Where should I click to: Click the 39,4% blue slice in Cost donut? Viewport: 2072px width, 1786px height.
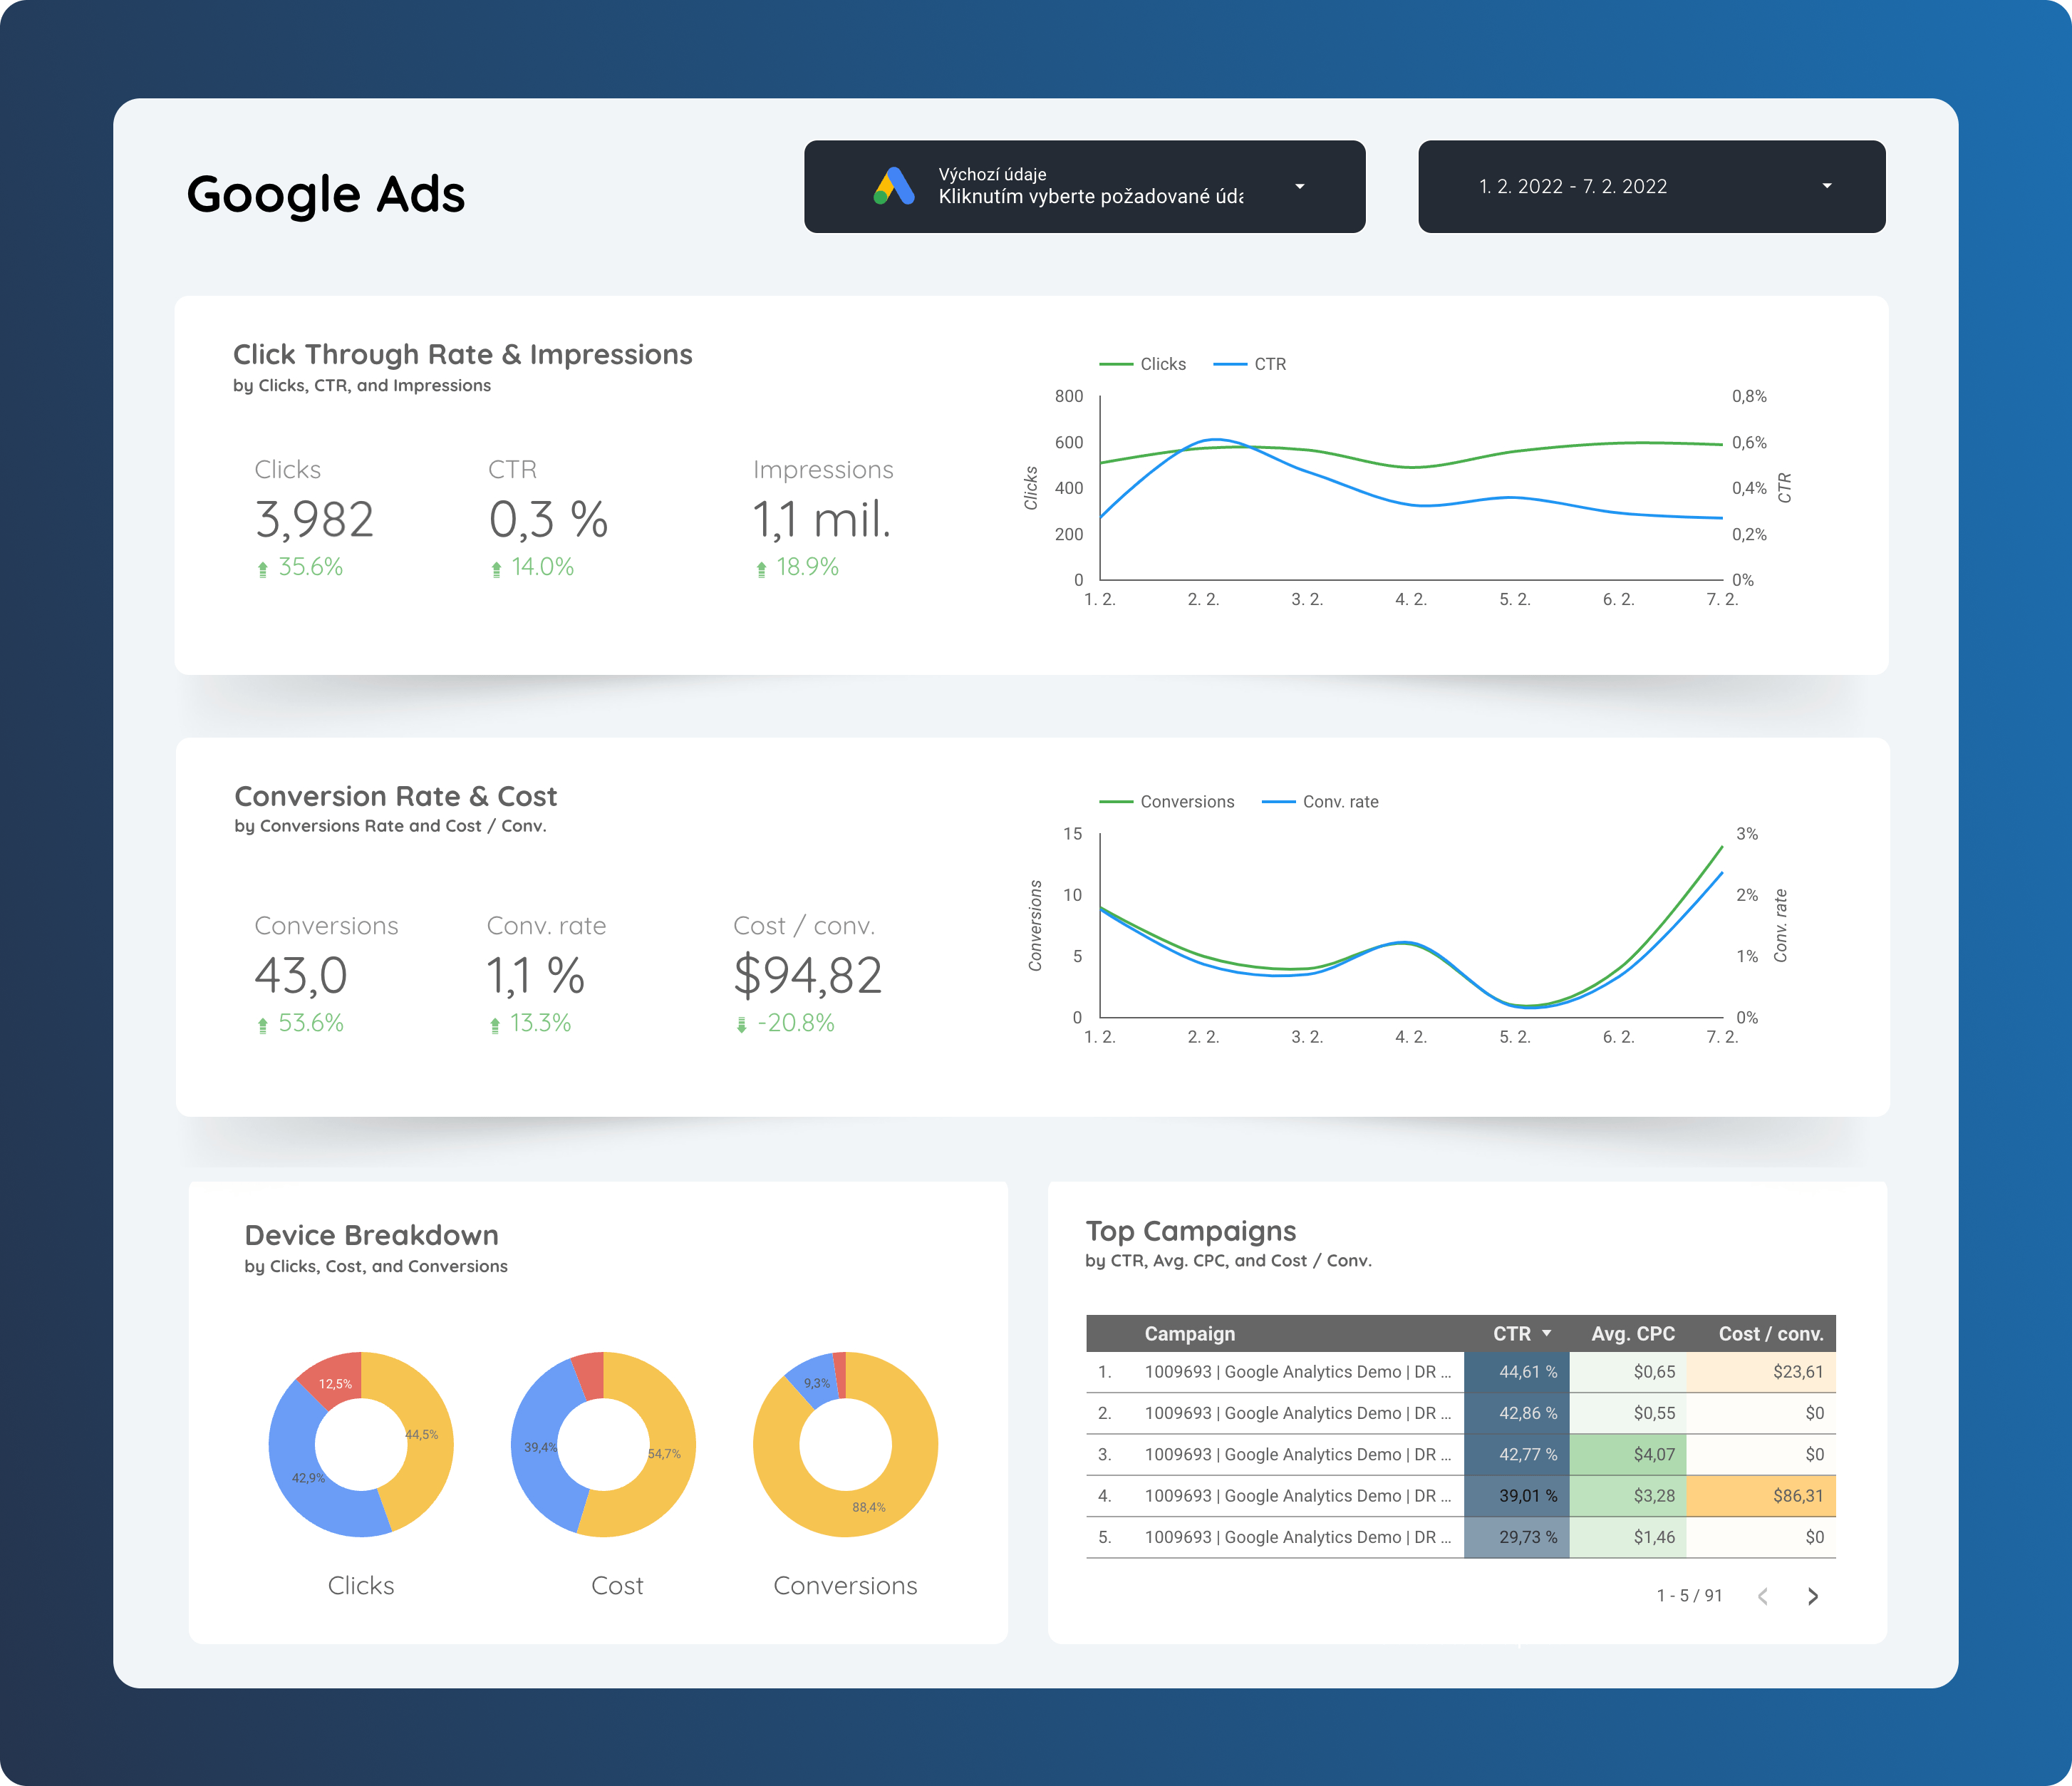pos(540,1447)
